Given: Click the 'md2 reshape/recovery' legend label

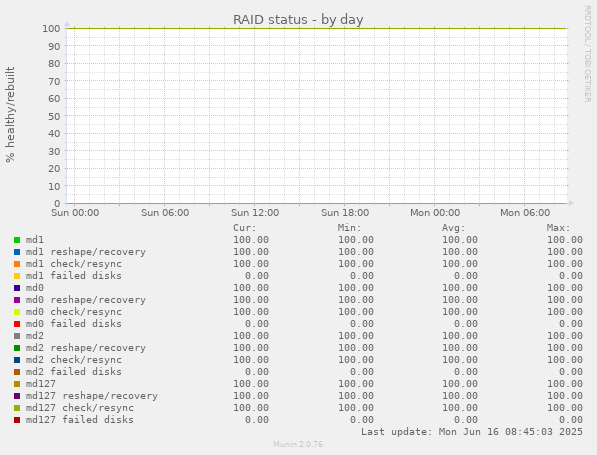Looking at the screenshot, I should (86, 348).
